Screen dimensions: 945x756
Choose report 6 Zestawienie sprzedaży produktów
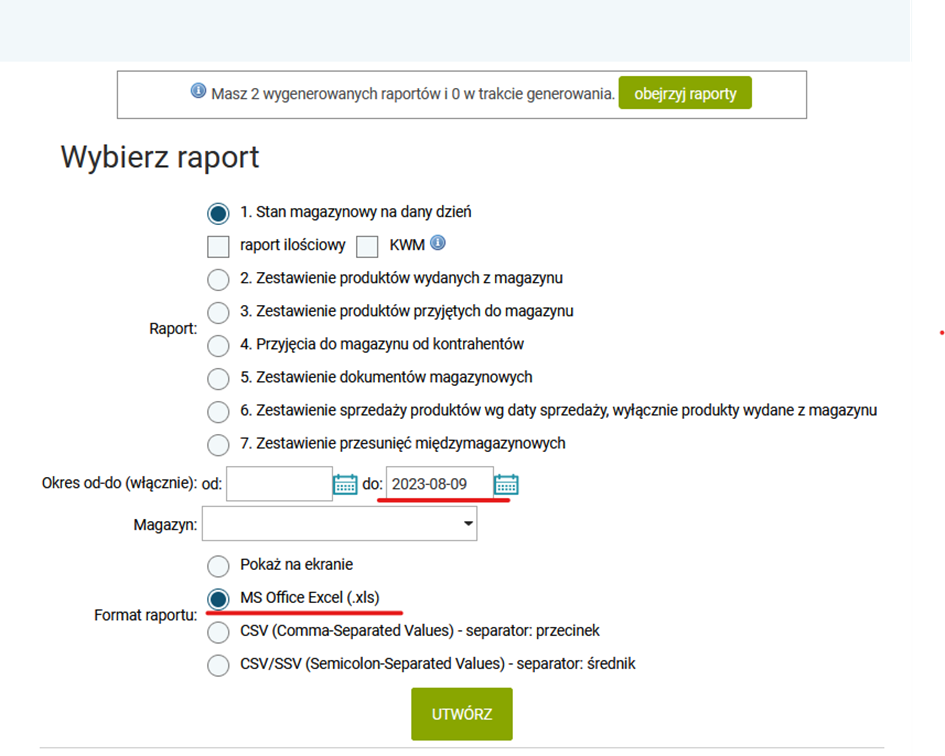coord(218,412)
